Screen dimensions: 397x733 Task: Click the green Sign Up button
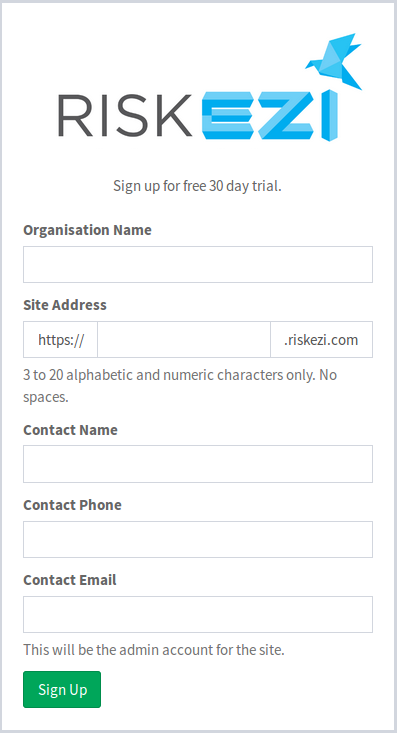pyautogui.click(x=62, y=690)
